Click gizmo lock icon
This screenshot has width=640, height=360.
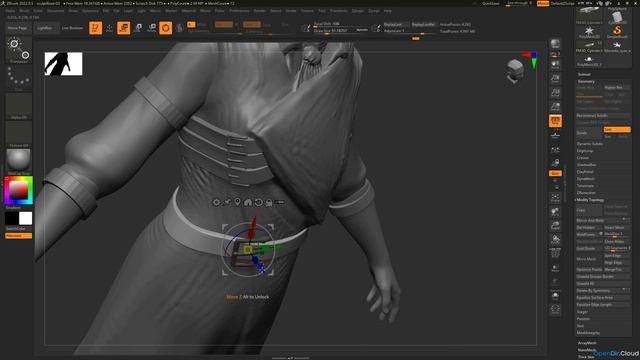point(269,202)
